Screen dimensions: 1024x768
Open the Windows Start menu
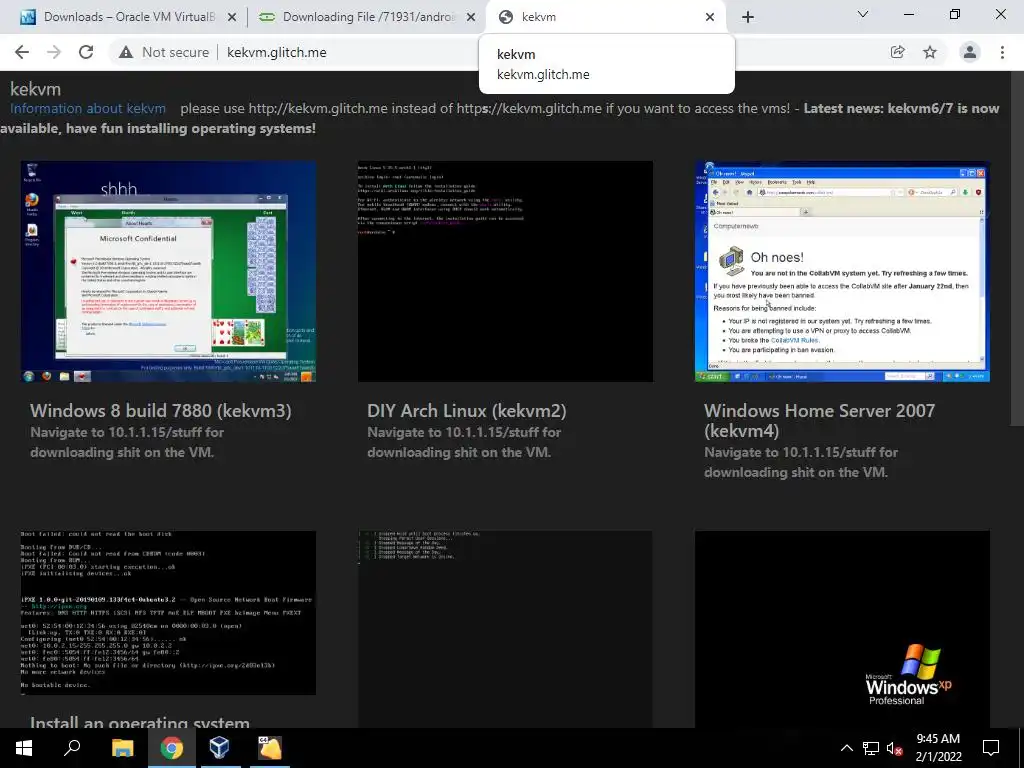point(24,748)
